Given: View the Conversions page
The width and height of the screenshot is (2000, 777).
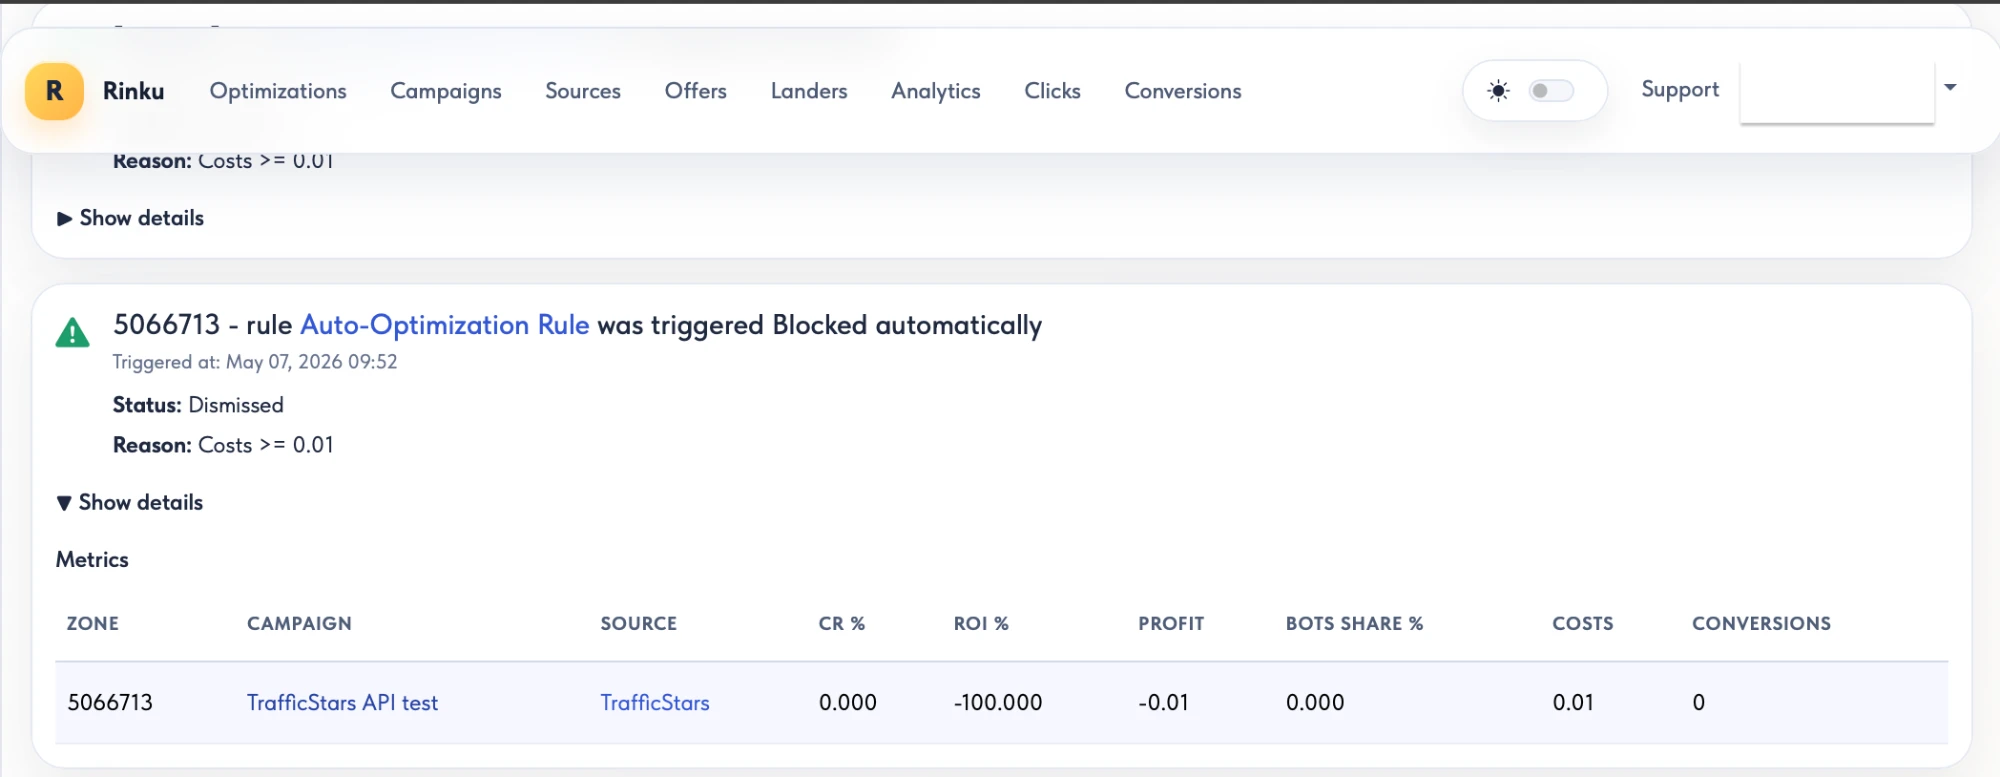Looking at the screenshot, I should 1183,91.
